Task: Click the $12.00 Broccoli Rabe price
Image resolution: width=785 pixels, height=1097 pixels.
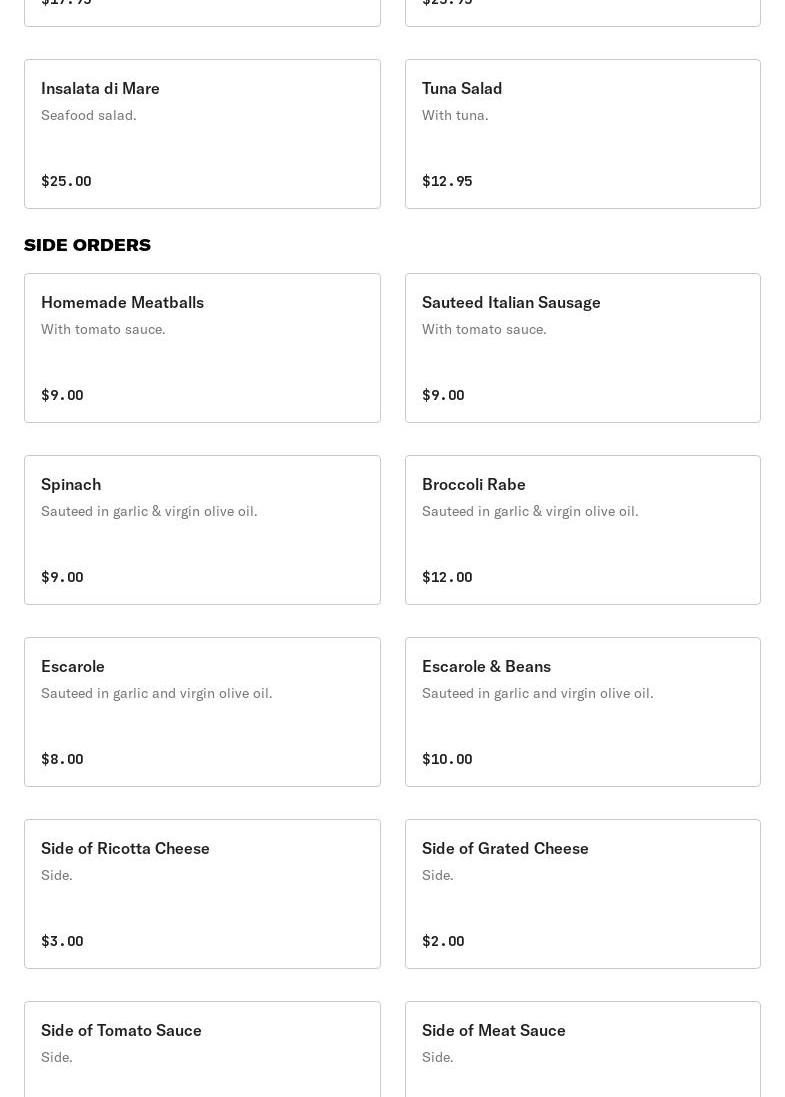Action: (447, 577)
